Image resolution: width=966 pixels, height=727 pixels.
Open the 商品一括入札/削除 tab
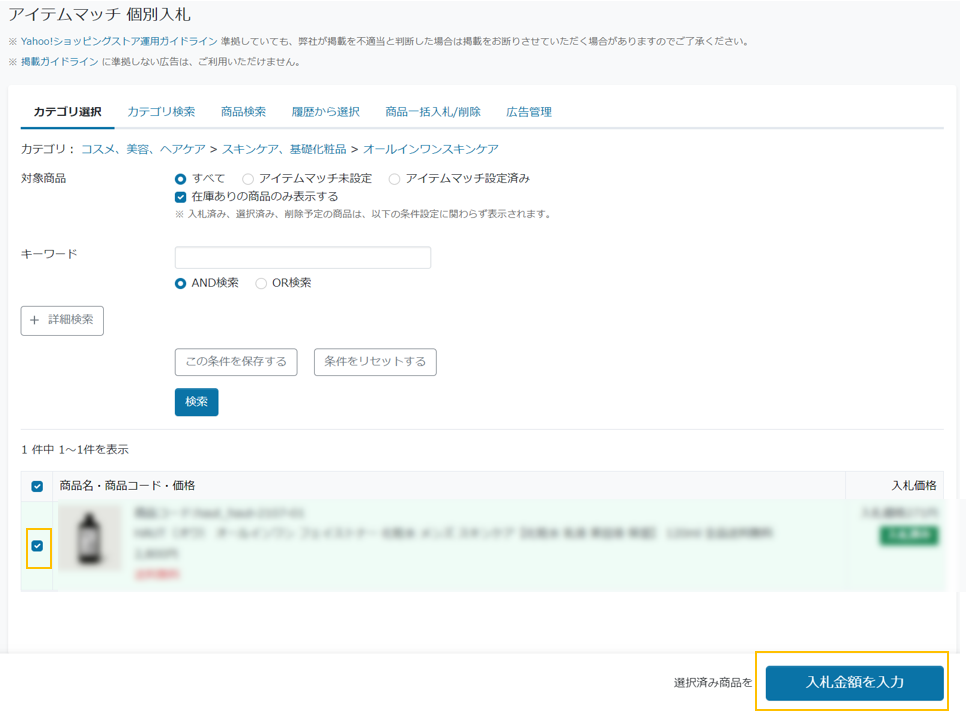(432, 112)
